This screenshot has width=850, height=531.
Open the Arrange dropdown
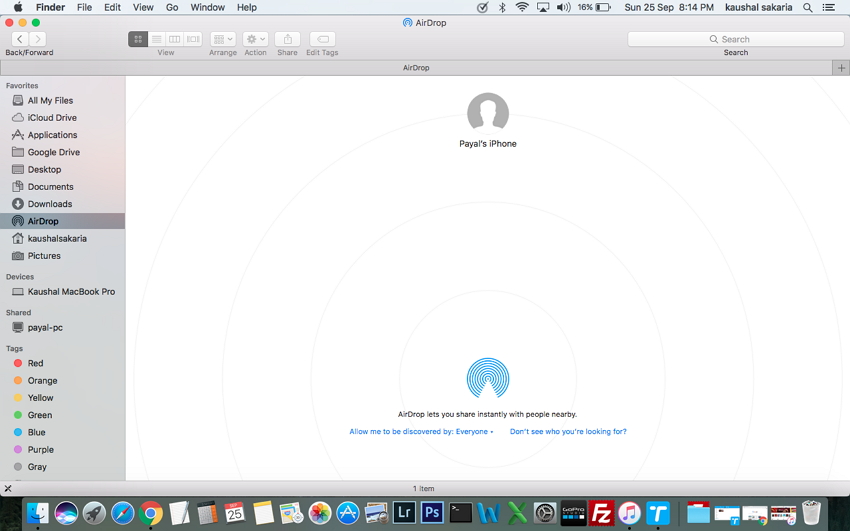coord(223,39)
